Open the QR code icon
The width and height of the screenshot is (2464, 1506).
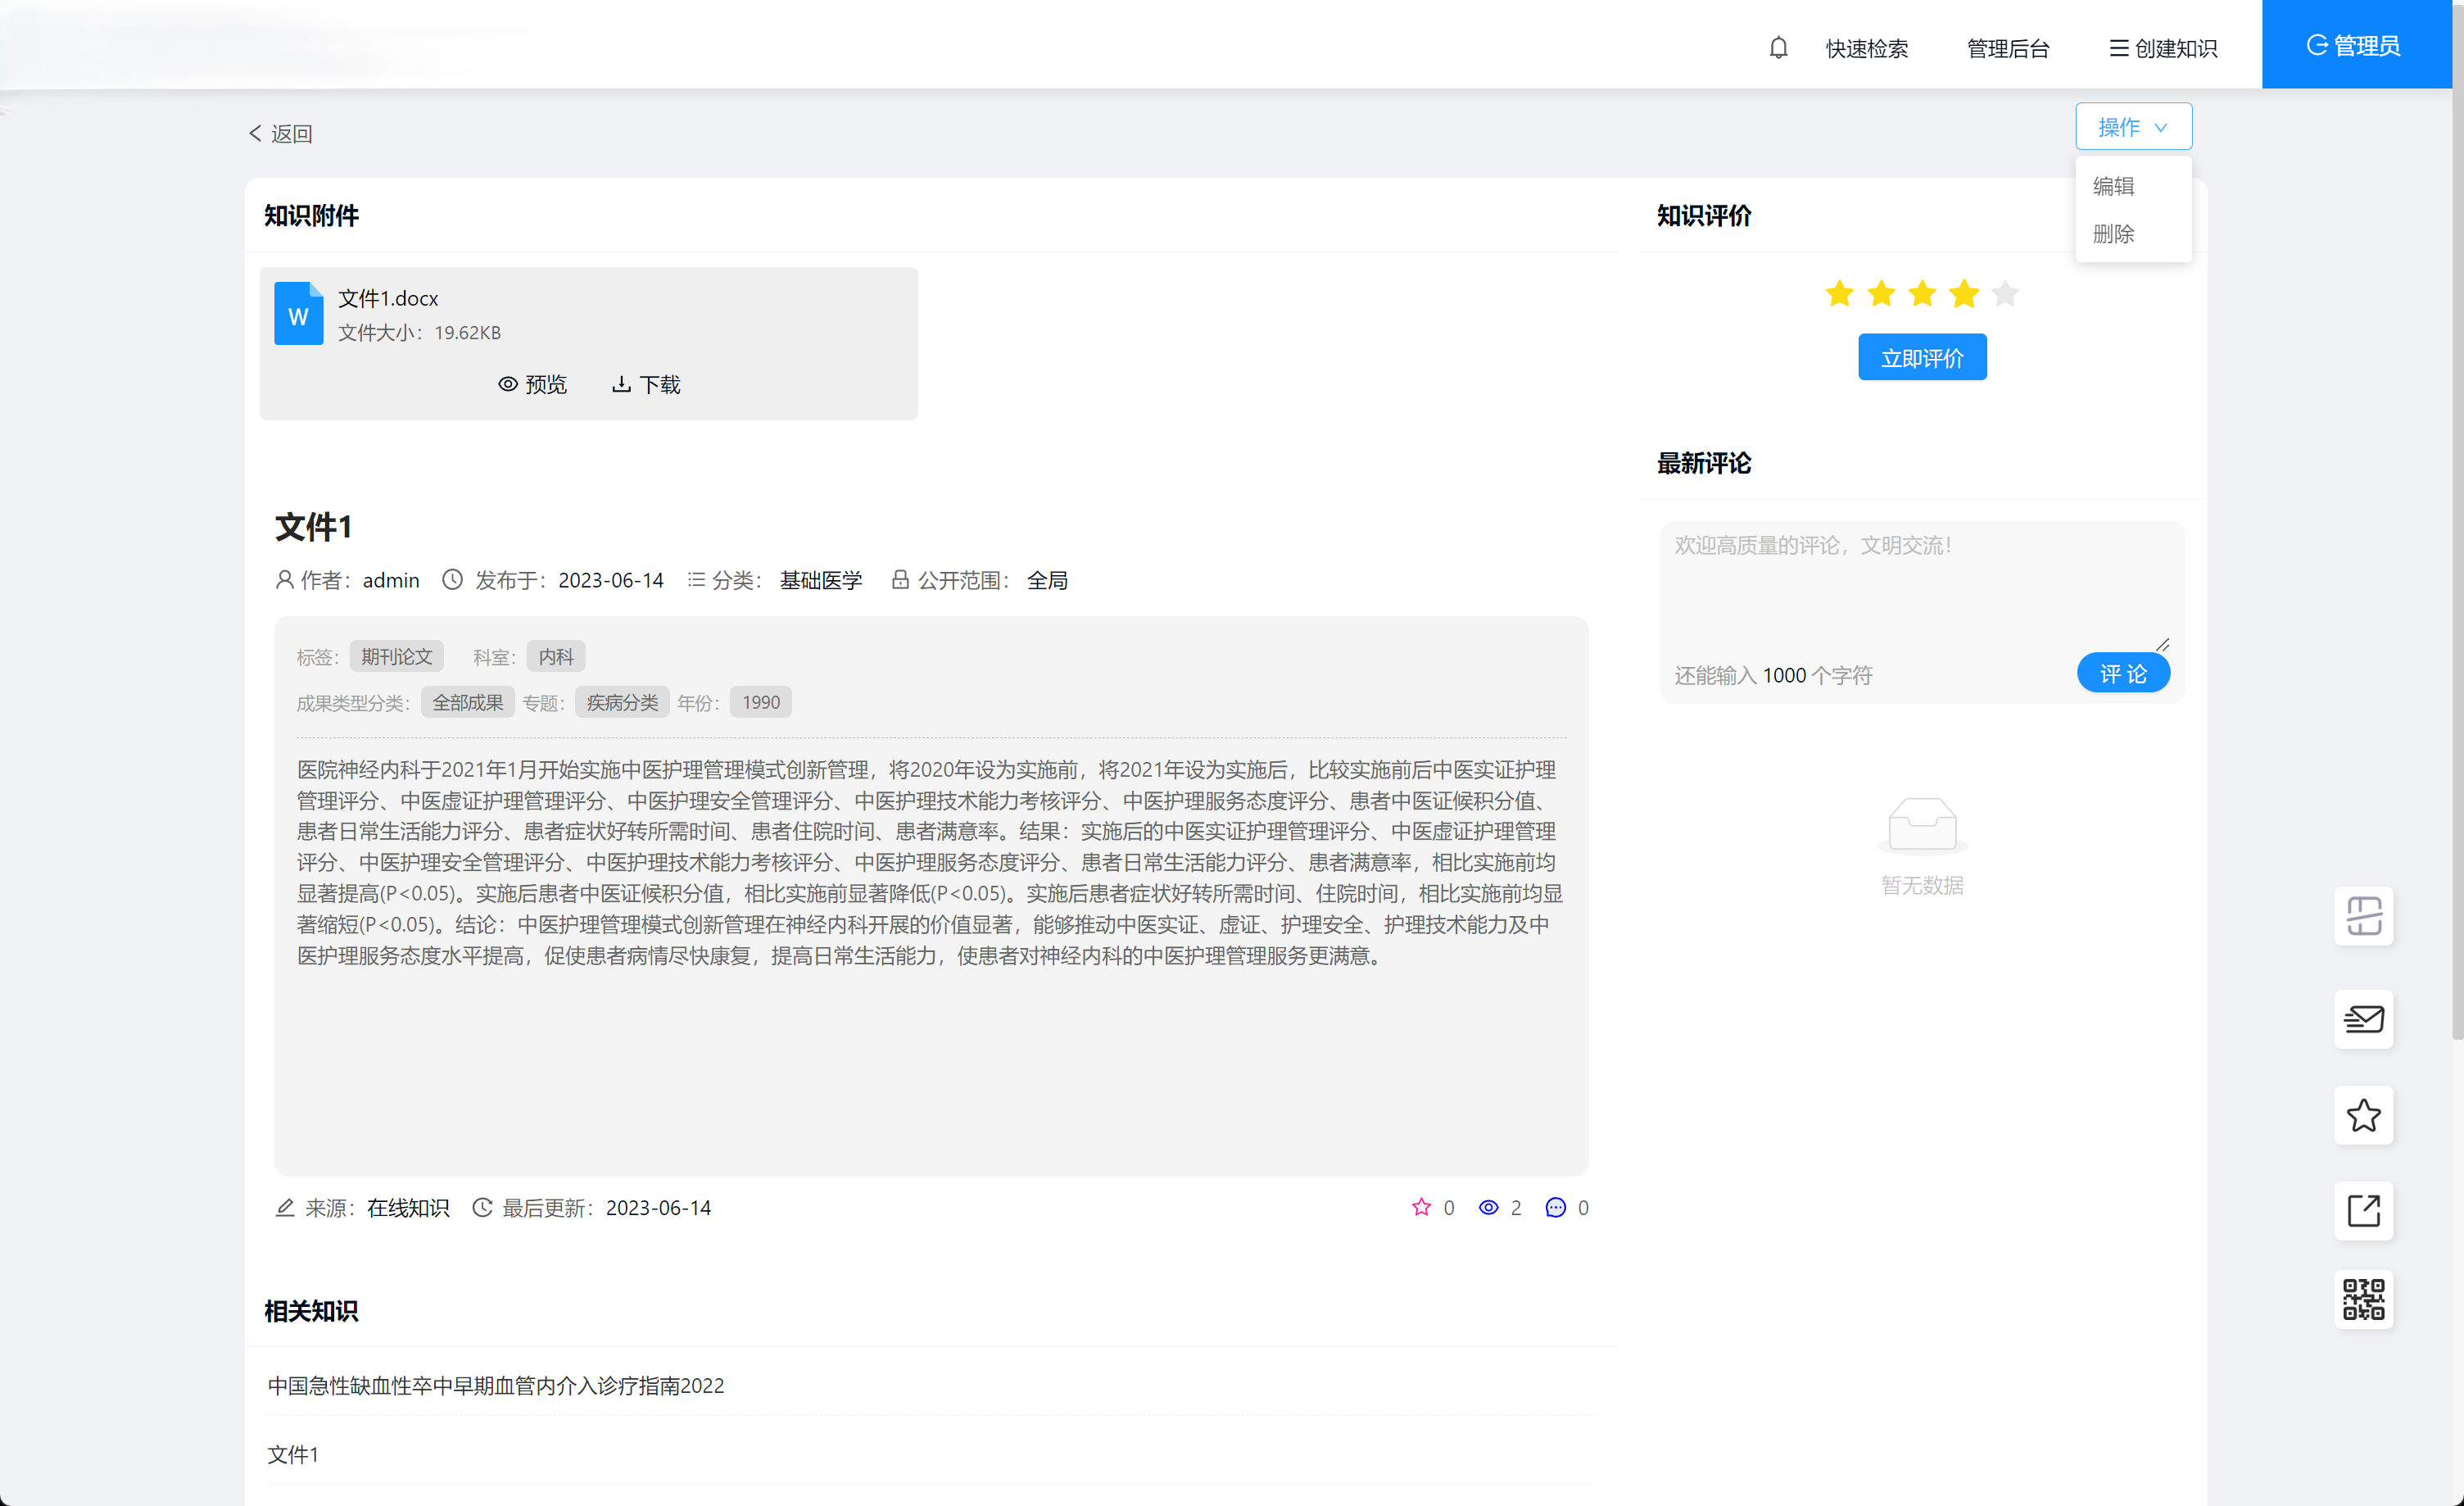tap(2364, 1299)
